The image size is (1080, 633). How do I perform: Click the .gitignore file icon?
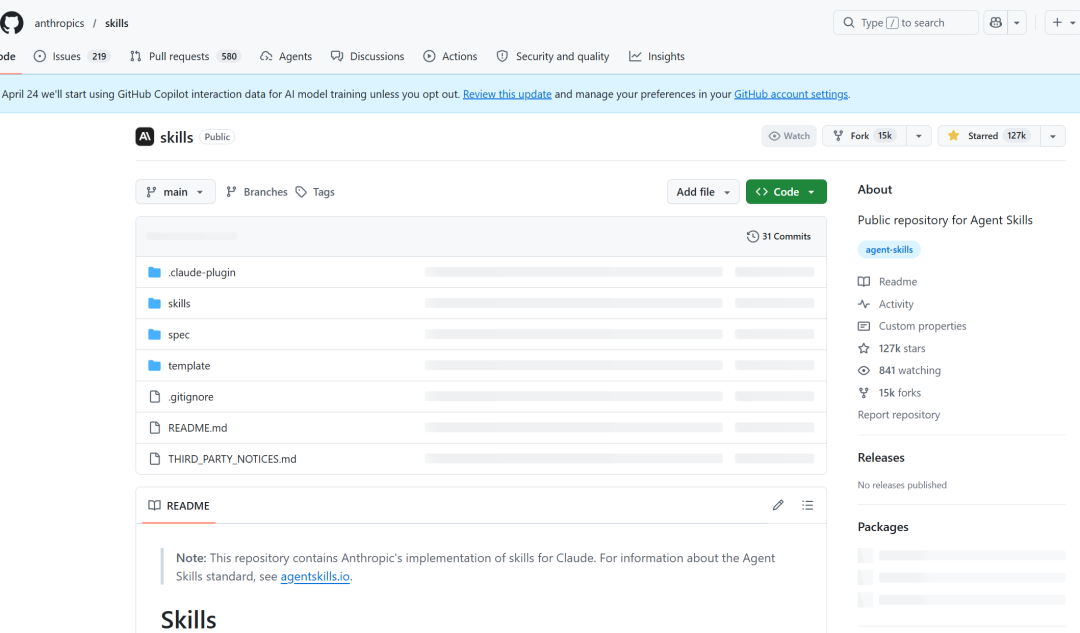pos(154,397)
